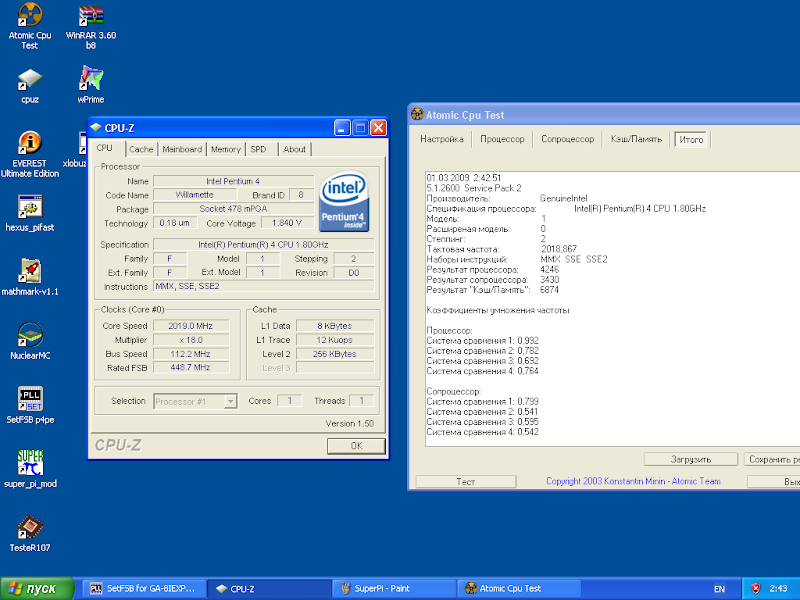Minimize the CPU-Z window
Screen dimensions: 800x600
pyautogui.click(x=342, y=128)
